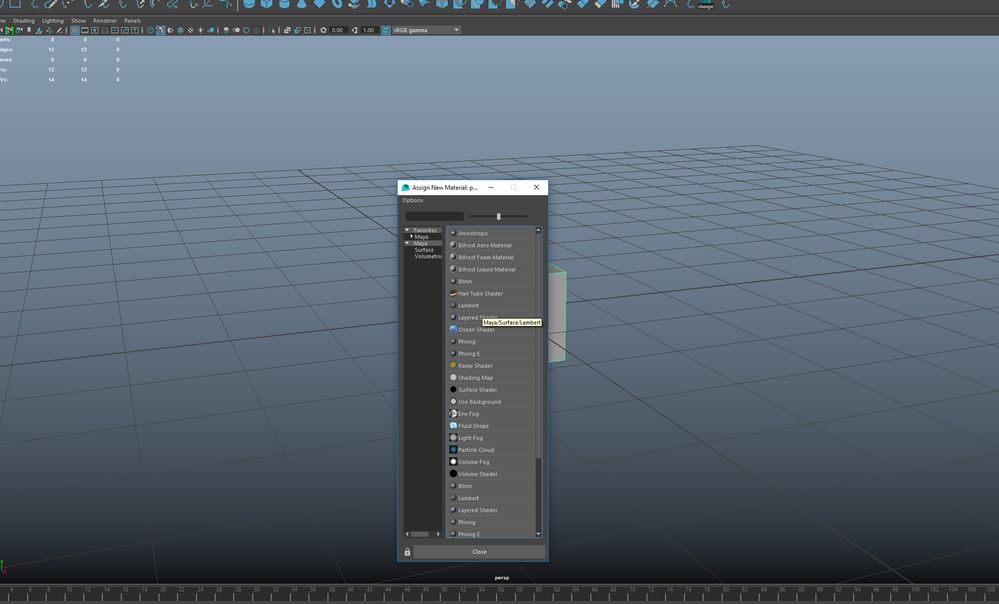Select the Ocean Shader material icon
The height and width of the screenshot is (604, 999).
(453, 329)
